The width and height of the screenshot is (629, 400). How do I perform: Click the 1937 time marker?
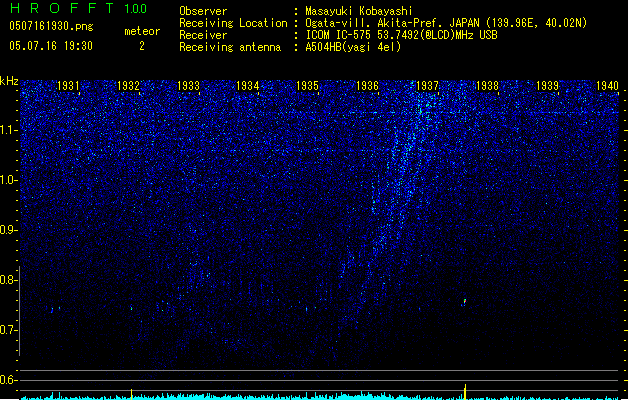point(427,86)
